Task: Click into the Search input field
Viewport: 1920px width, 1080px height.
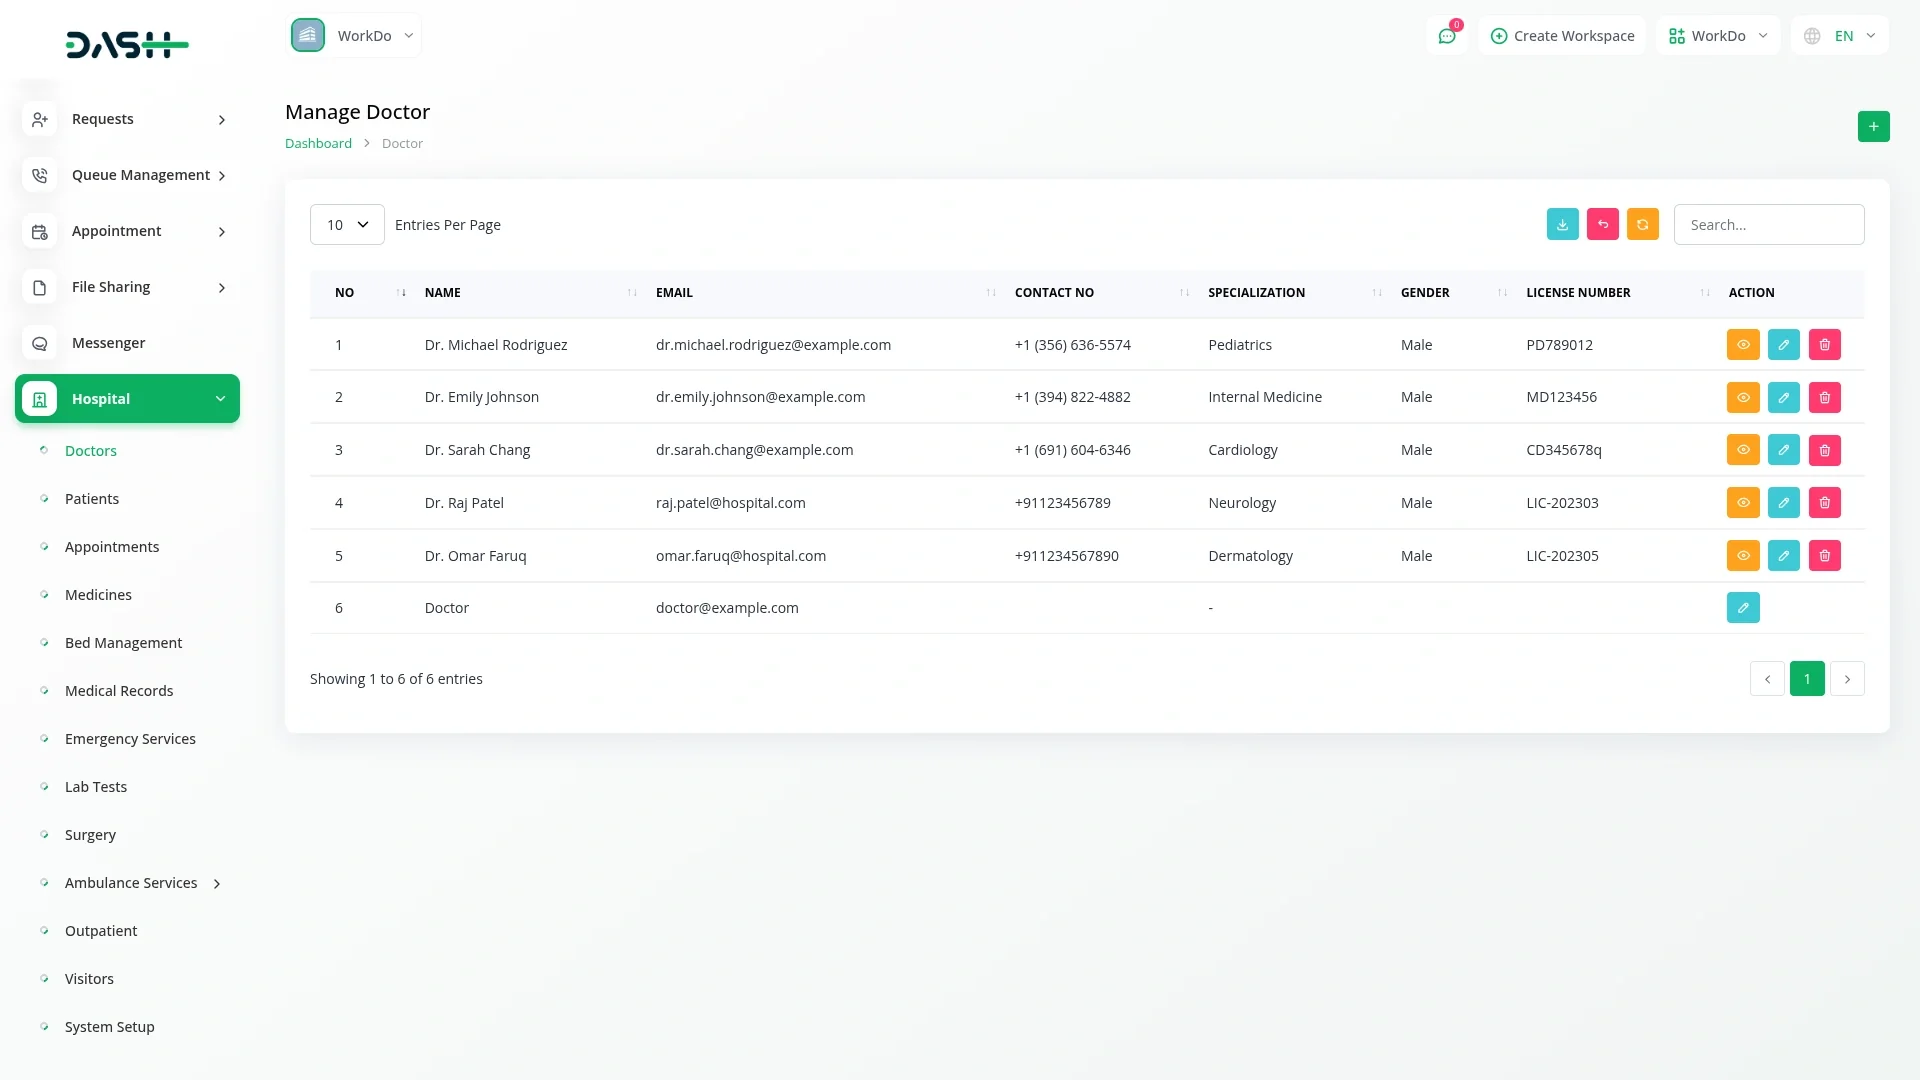Action: coord(1768,225)
